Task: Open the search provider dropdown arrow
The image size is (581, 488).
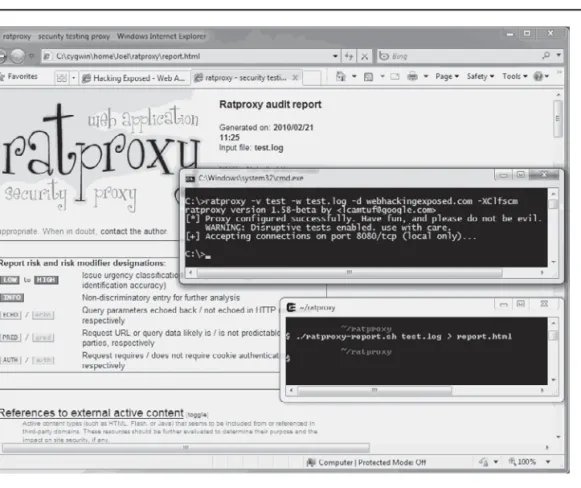Action: [559, 56]
